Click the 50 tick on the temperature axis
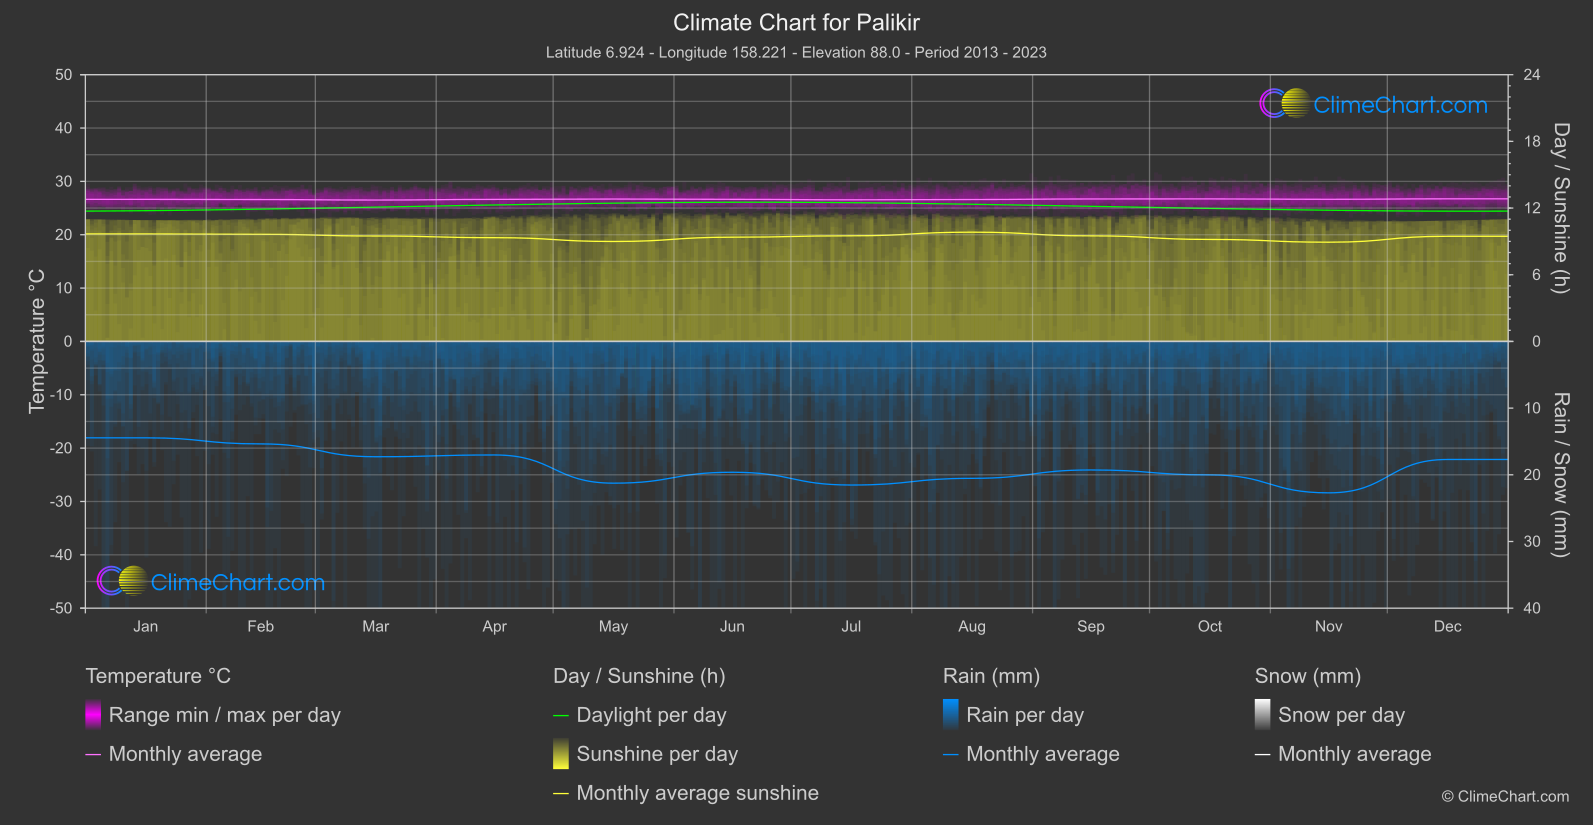The height and width of the screenshot is (825, 1593). [64, 75]
